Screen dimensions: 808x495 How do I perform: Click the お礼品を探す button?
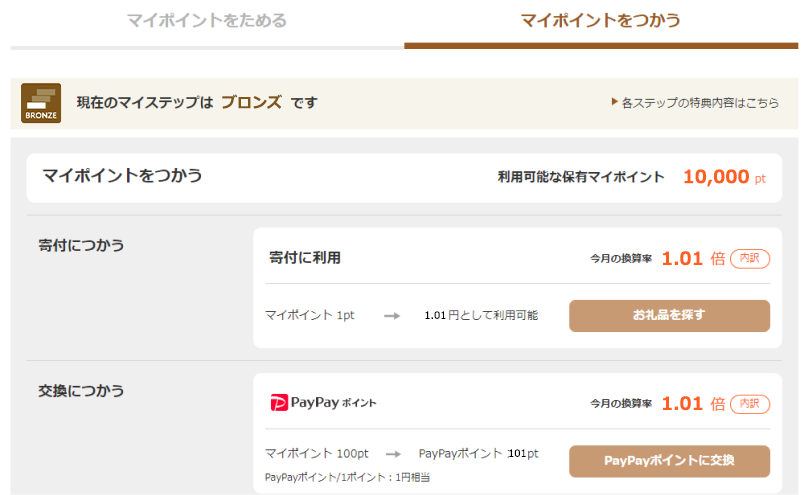point(669,316)
